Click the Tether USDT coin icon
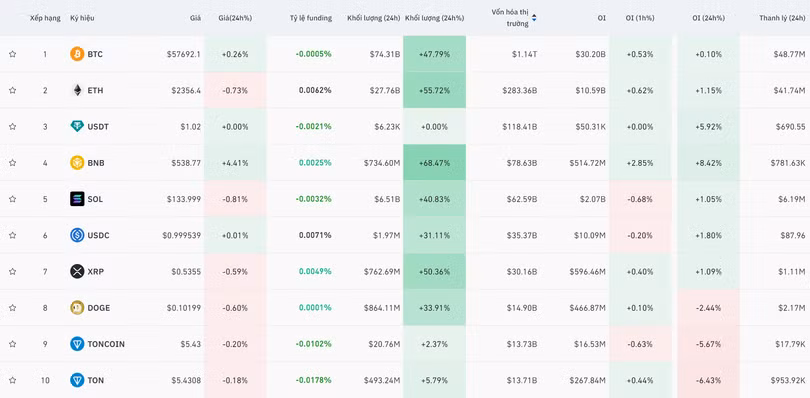810x398 pixels. pyautogui.click(x=77, y=126)
